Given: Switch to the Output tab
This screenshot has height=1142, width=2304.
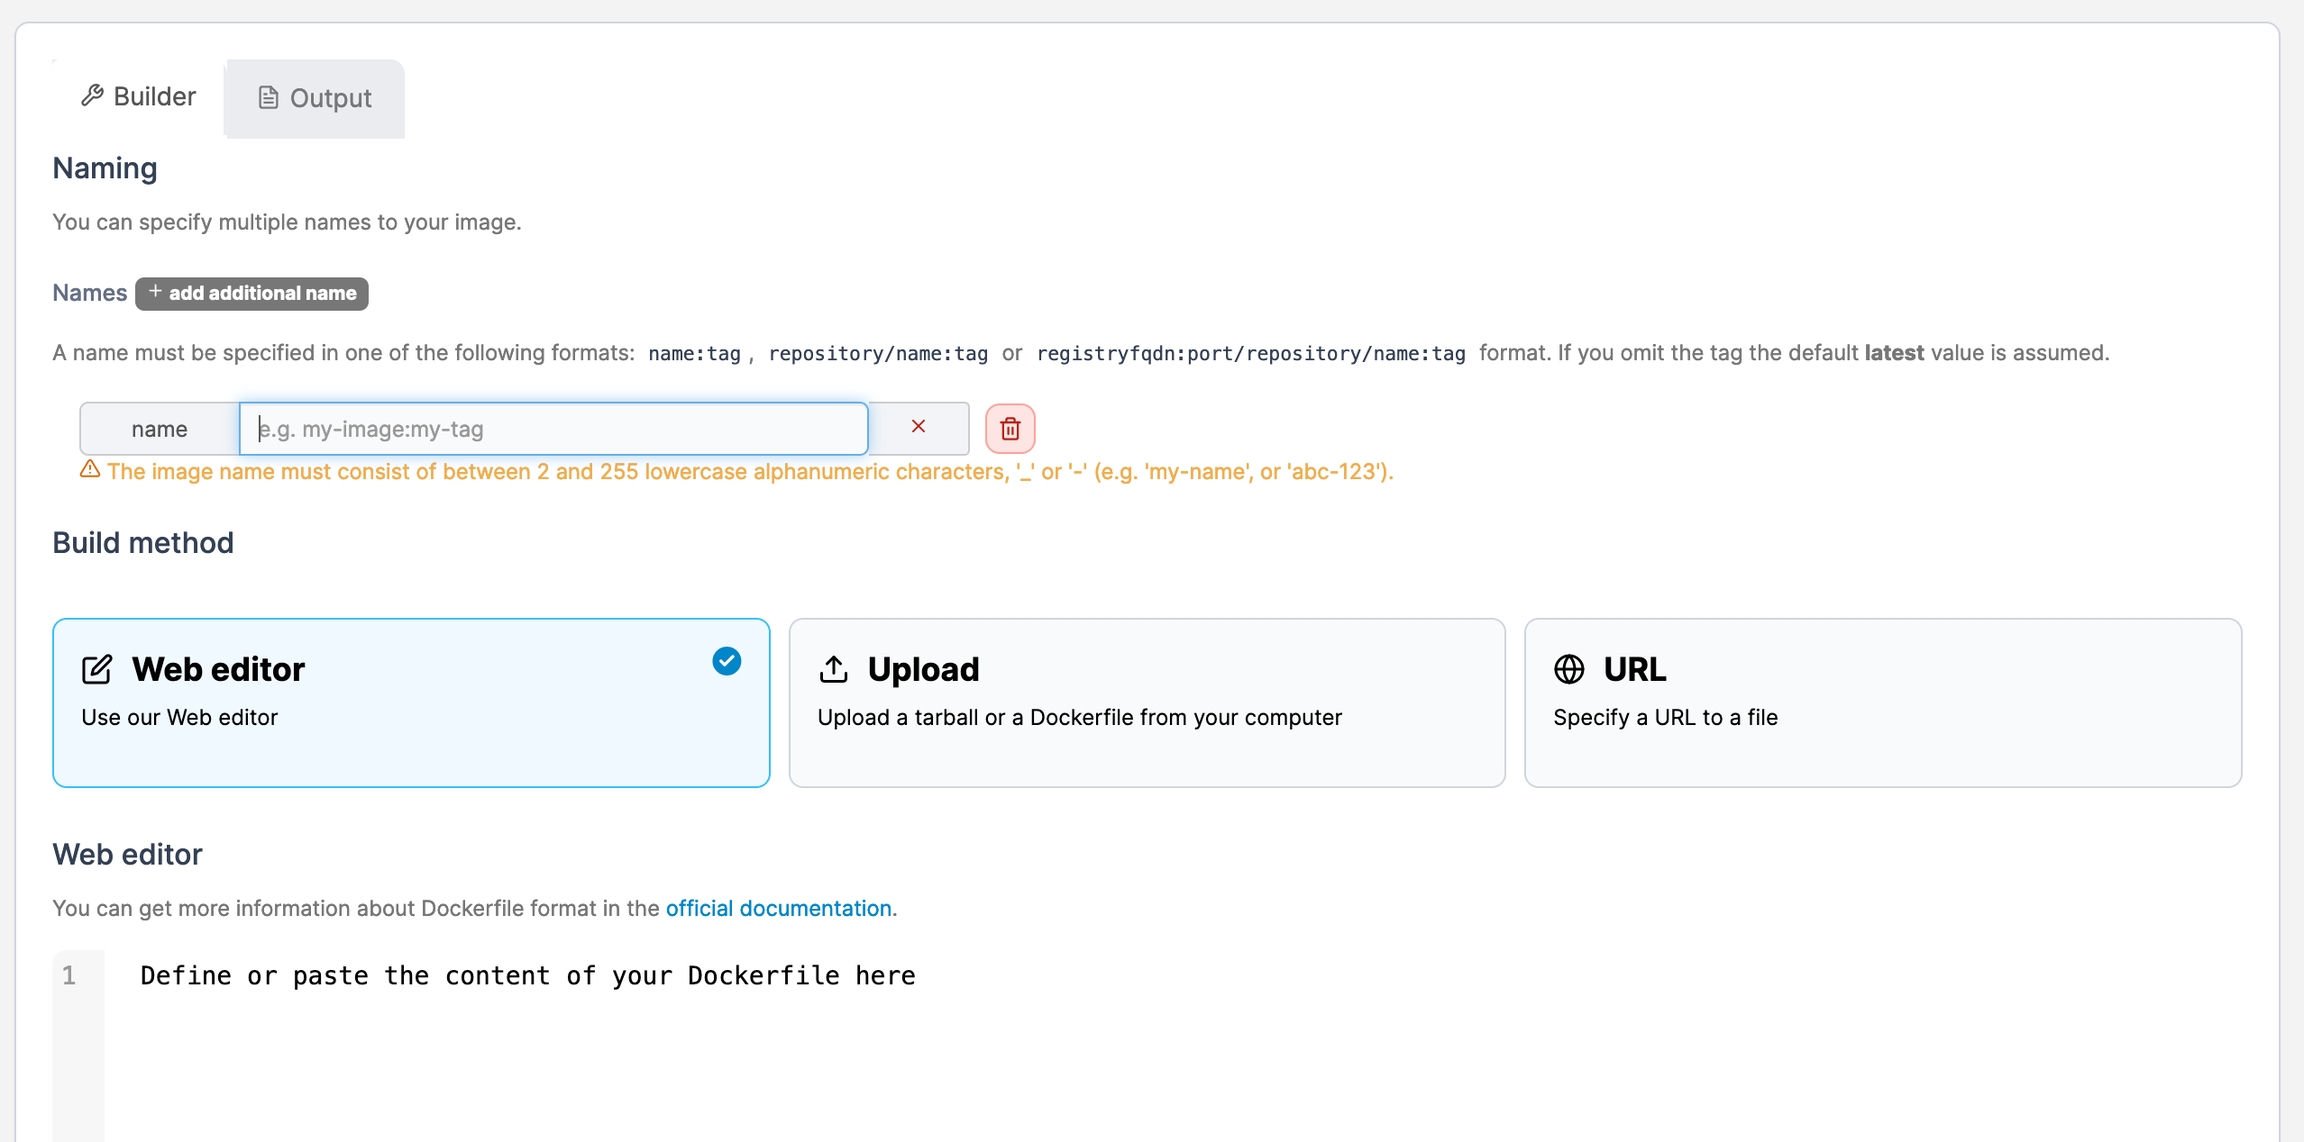Looking at the screenshot, I should (x=315, y=98).
